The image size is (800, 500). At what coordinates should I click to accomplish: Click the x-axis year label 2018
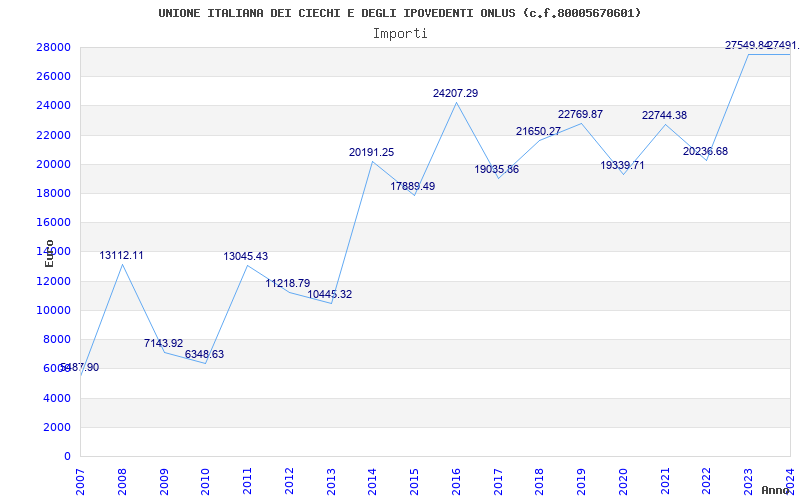540,482
